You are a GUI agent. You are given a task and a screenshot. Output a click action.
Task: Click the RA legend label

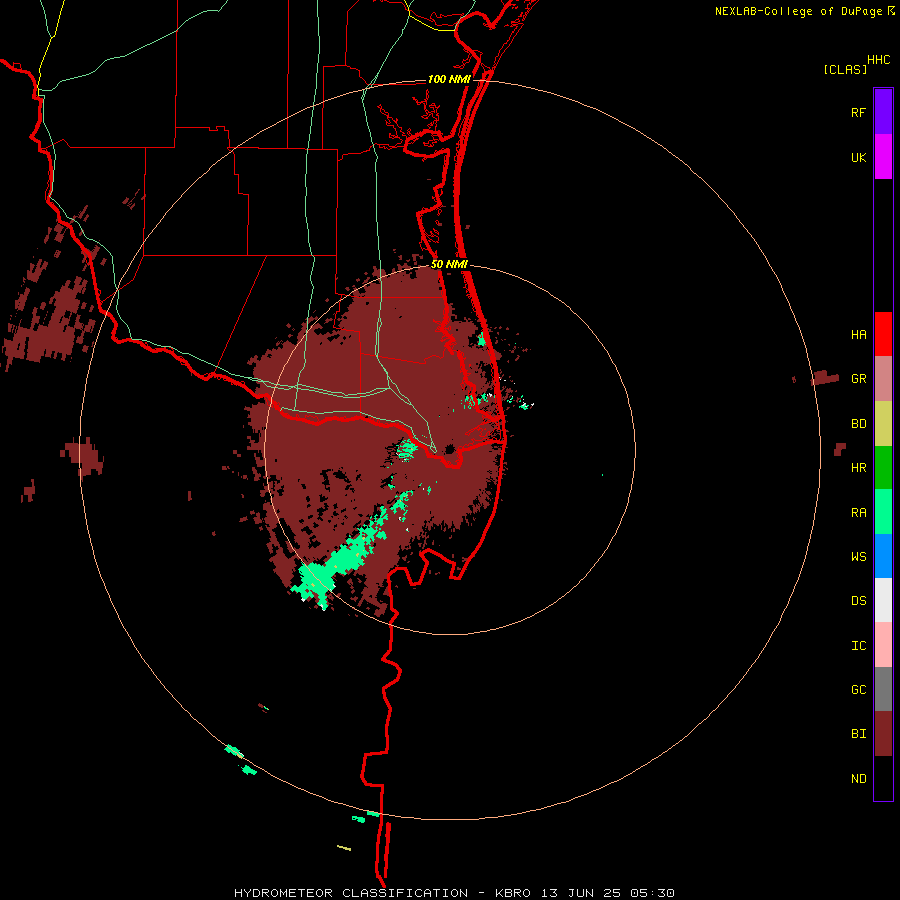pos(859,513)
